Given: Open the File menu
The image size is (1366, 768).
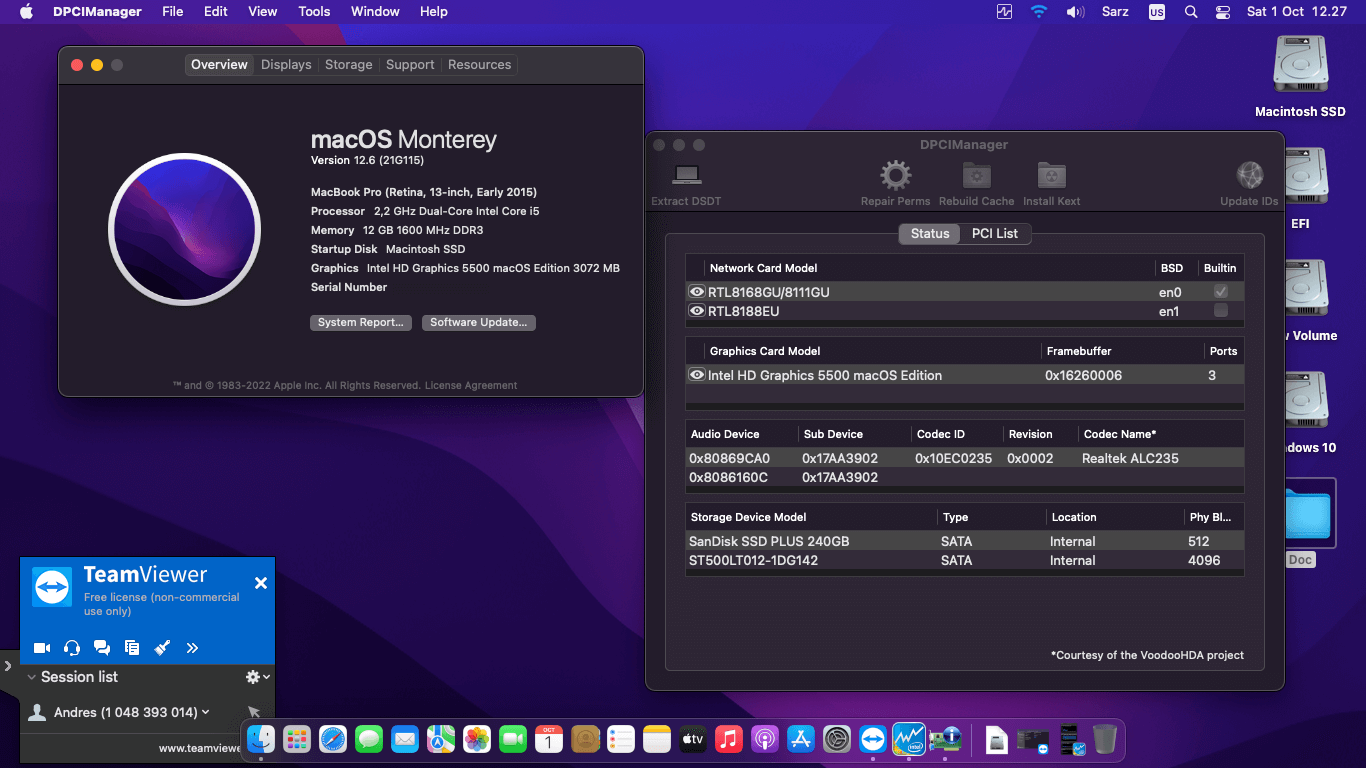Looking at the screenshot, I should pos(173,11).
